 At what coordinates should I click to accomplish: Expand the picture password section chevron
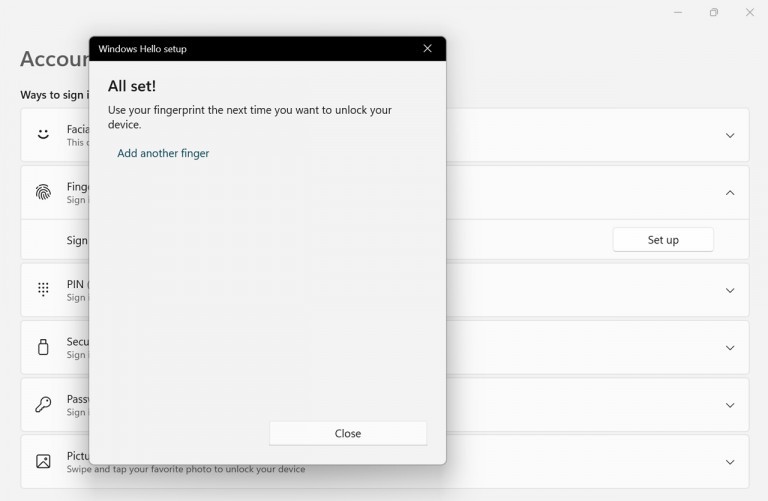(x=730, y=462)
